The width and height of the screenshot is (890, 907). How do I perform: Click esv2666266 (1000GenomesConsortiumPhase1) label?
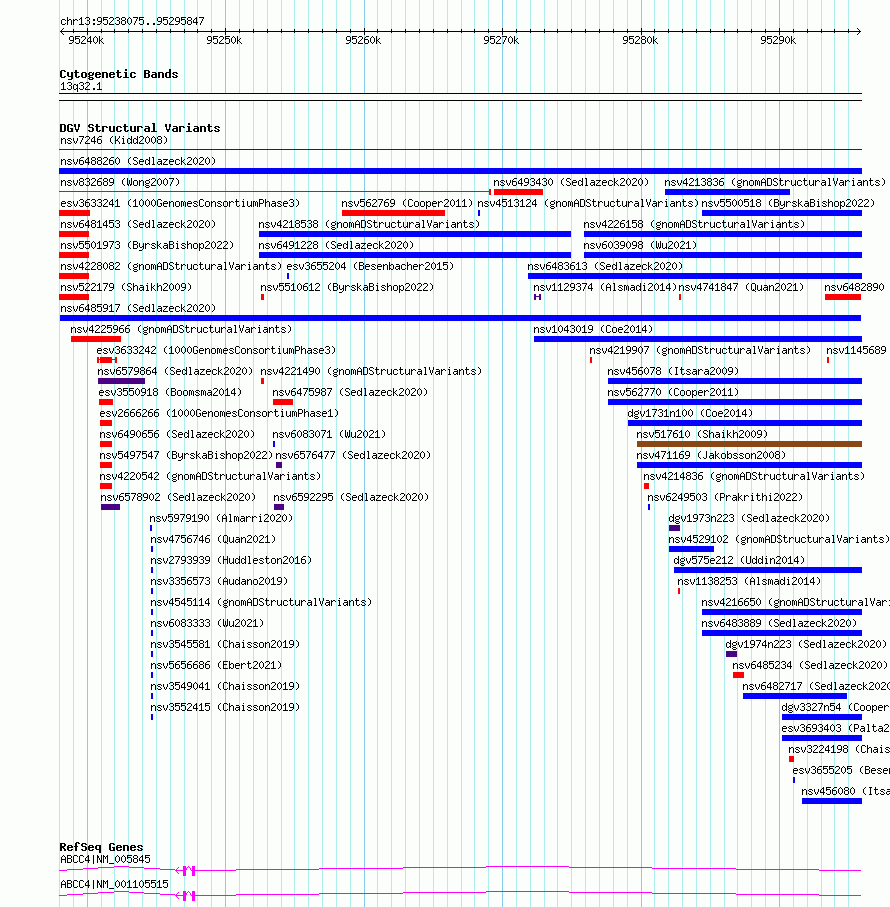coord(219,414)
